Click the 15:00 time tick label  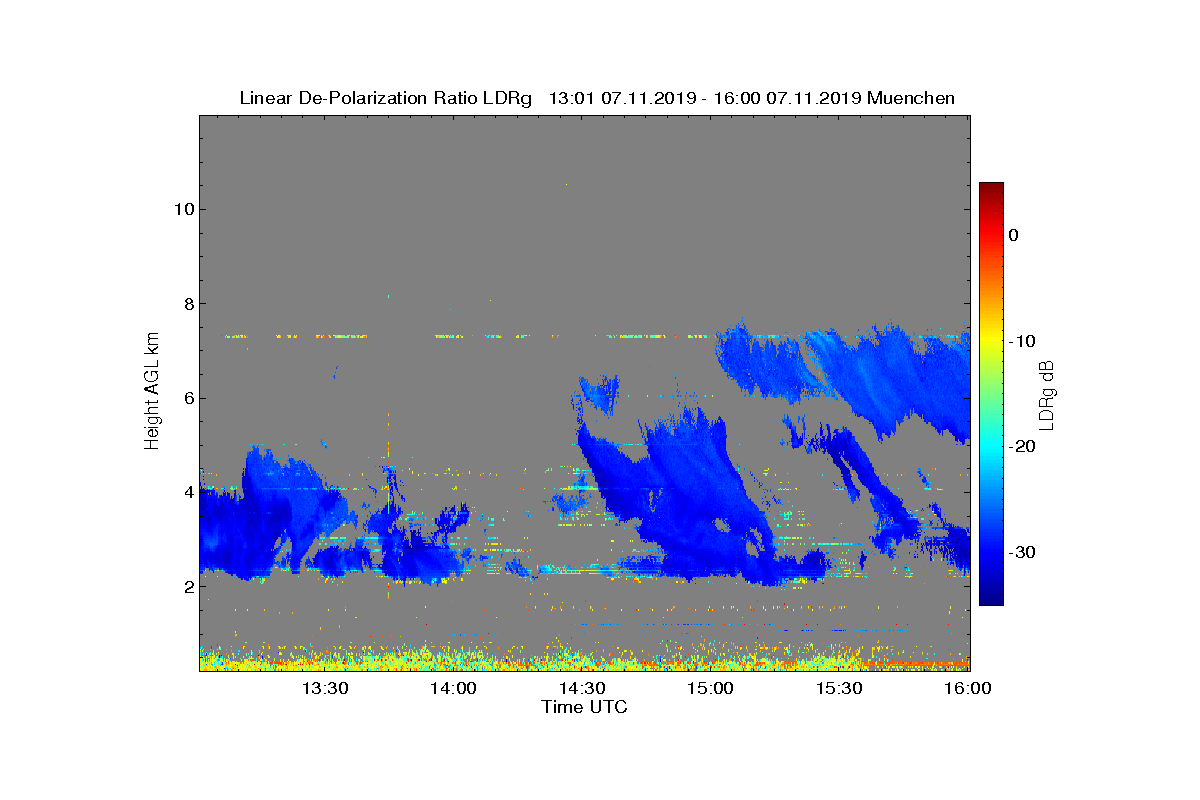pyautogui.click(x=711, y=688)
